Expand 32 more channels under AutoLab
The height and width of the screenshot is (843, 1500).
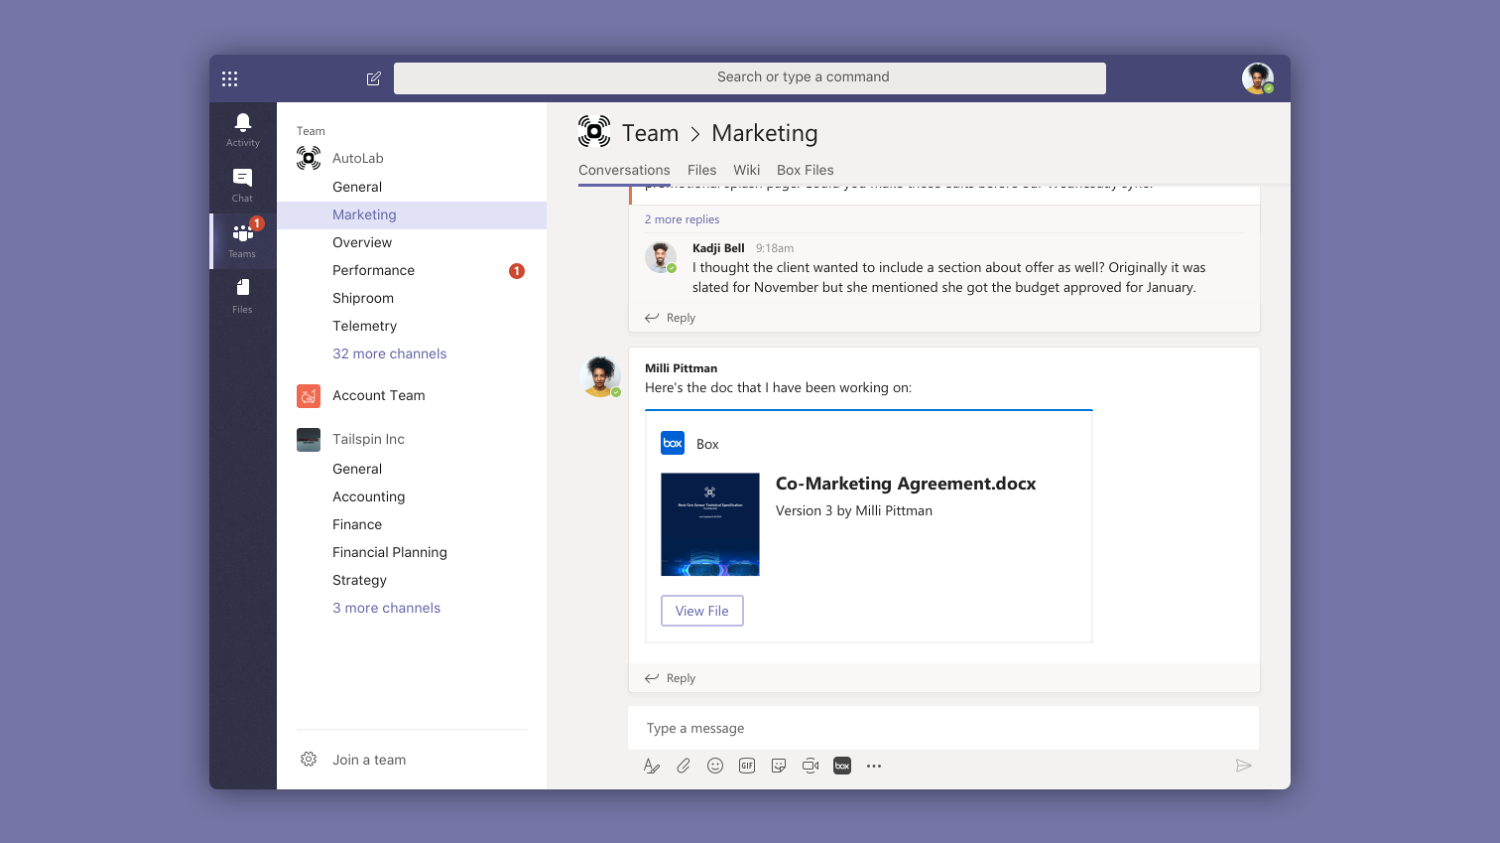(389, 354)
